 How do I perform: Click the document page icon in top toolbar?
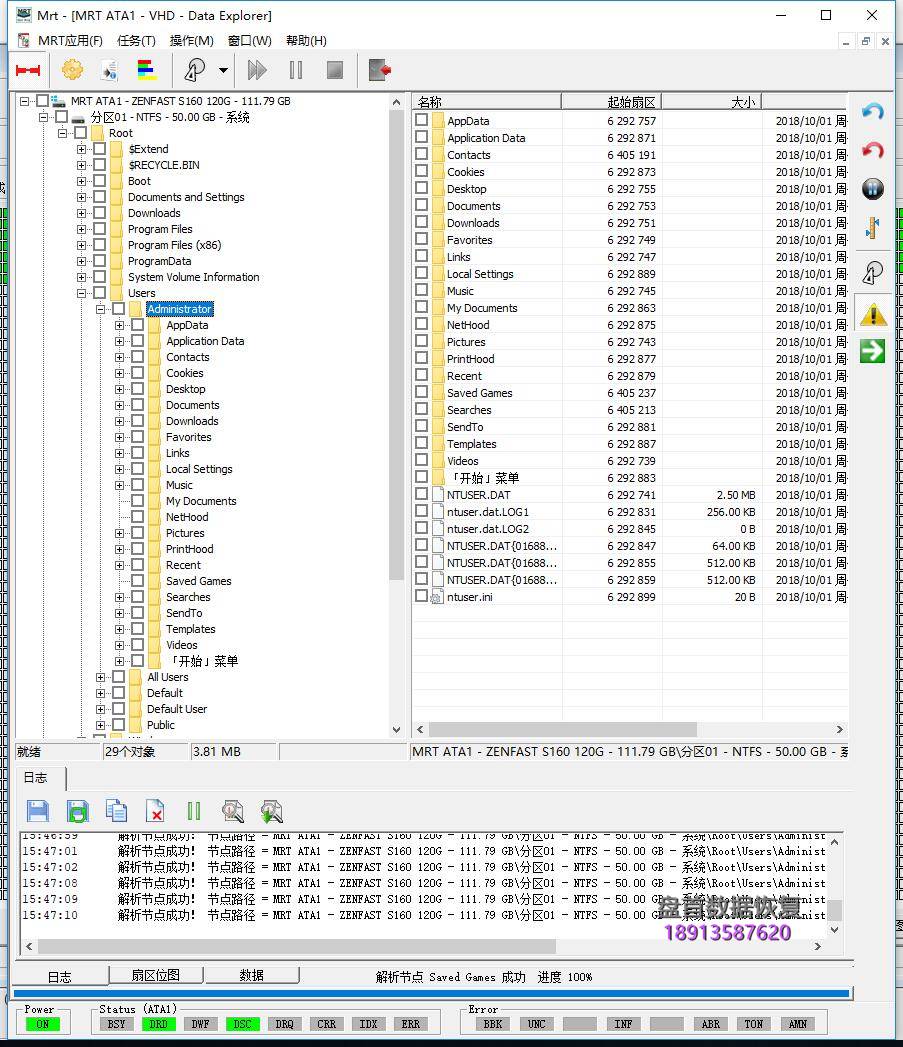click(x=109, y=69)
